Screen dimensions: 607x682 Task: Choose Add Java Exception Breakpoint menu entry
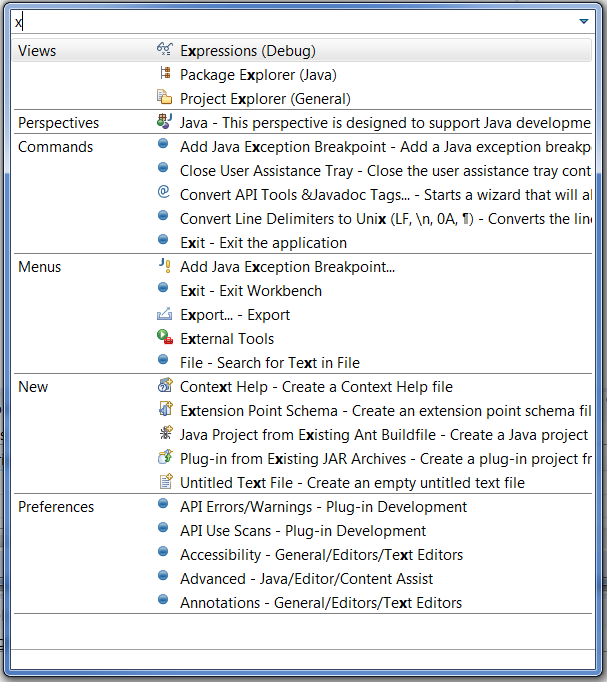click(287, 267)
